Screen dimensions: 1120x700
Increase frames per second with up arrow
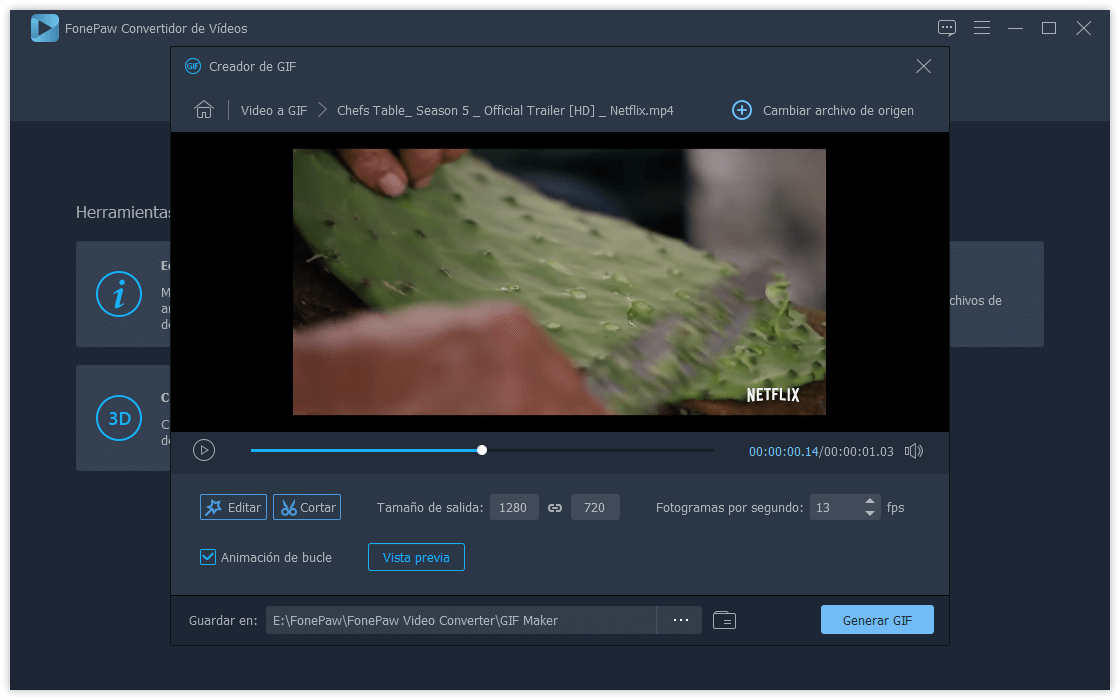click(869, 501)
